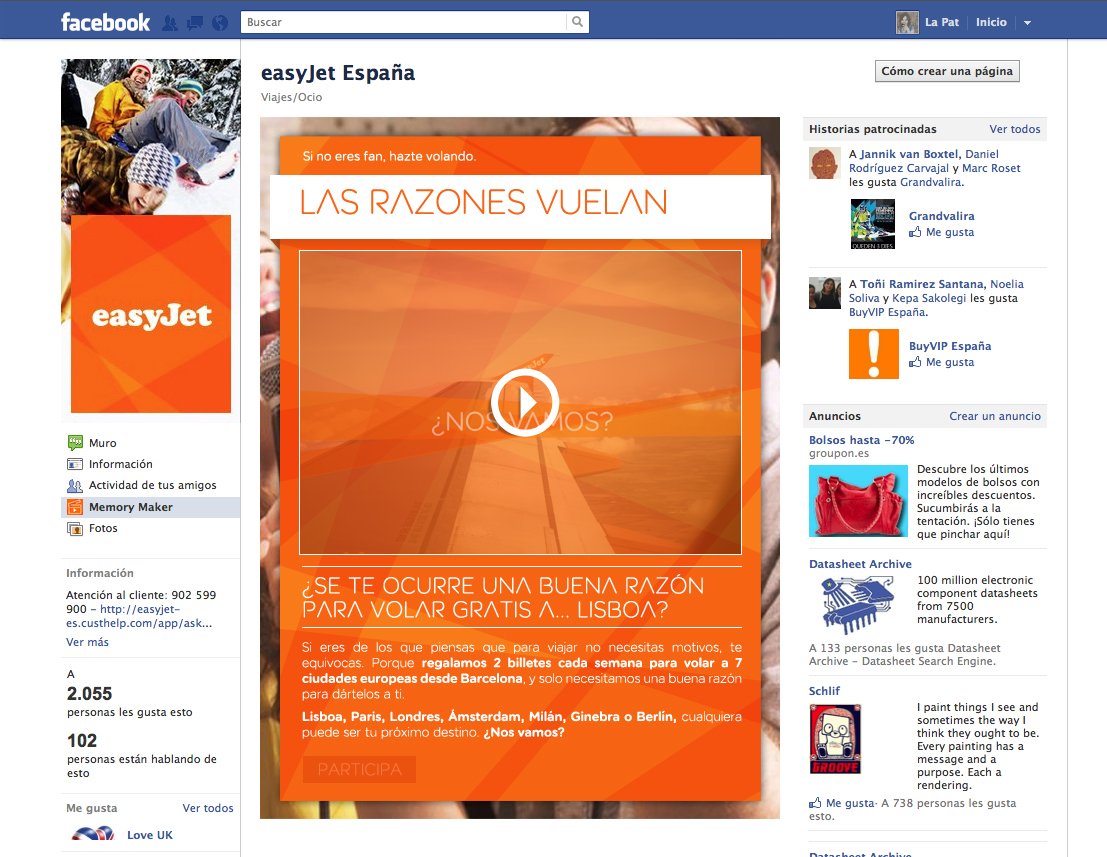Click the LAS RAZONES VUELAN banner
This screenshot has height=857, width=1107.
click(520, 206)
